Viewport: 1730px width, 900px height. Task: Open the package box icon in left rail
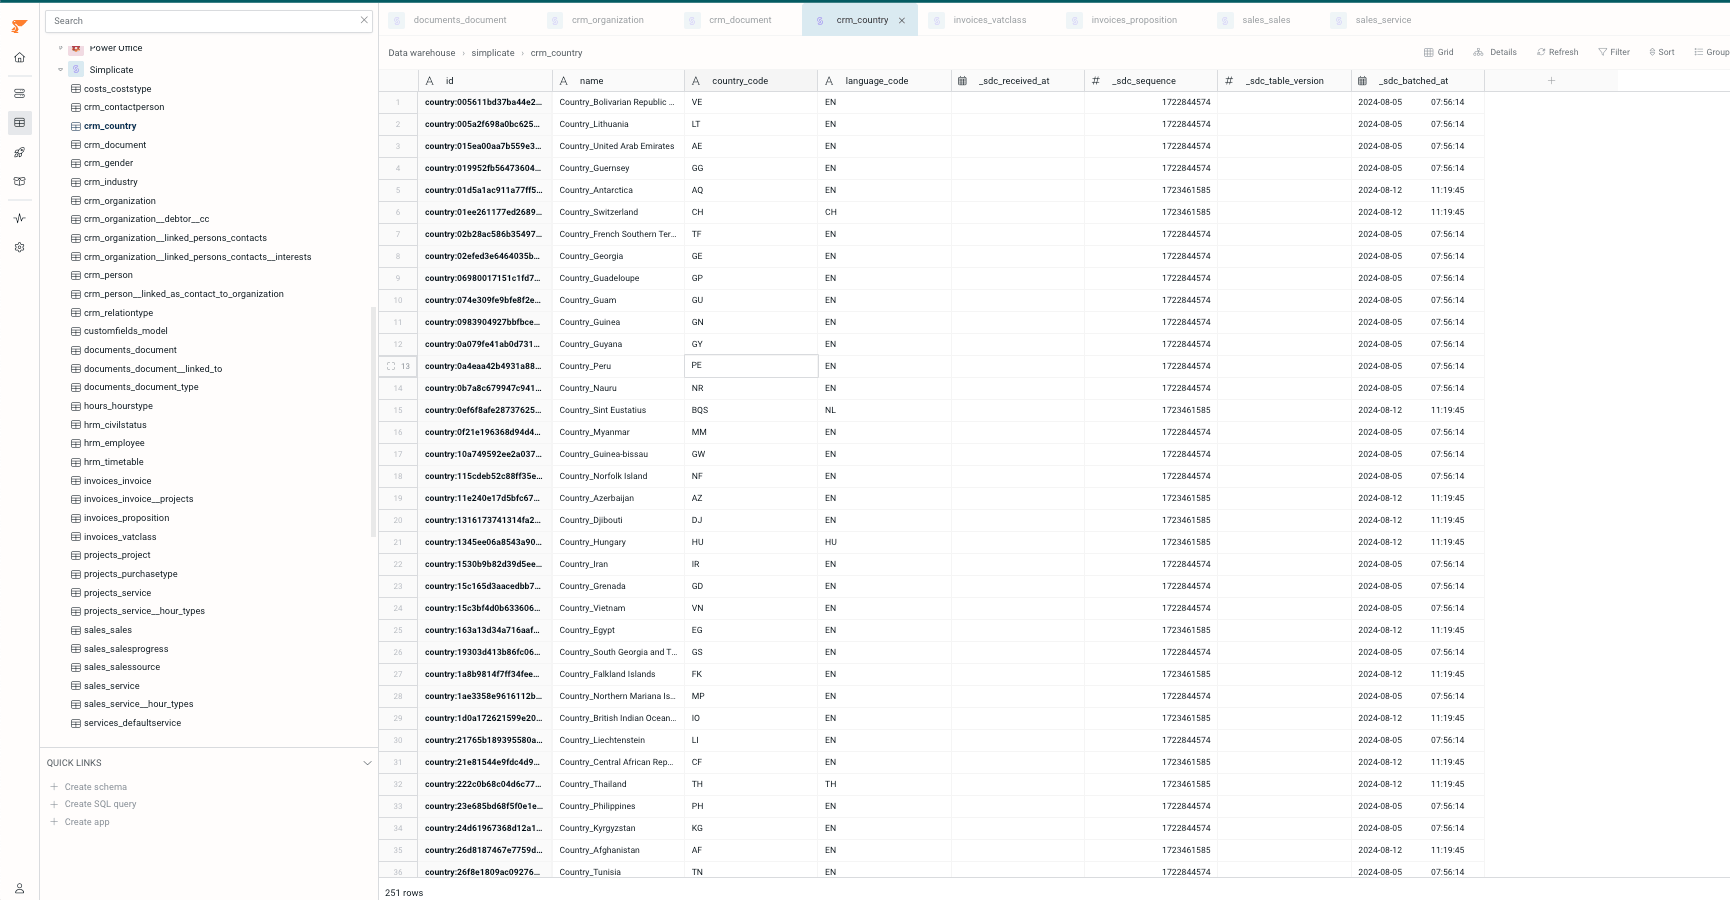tap(19, 182)
